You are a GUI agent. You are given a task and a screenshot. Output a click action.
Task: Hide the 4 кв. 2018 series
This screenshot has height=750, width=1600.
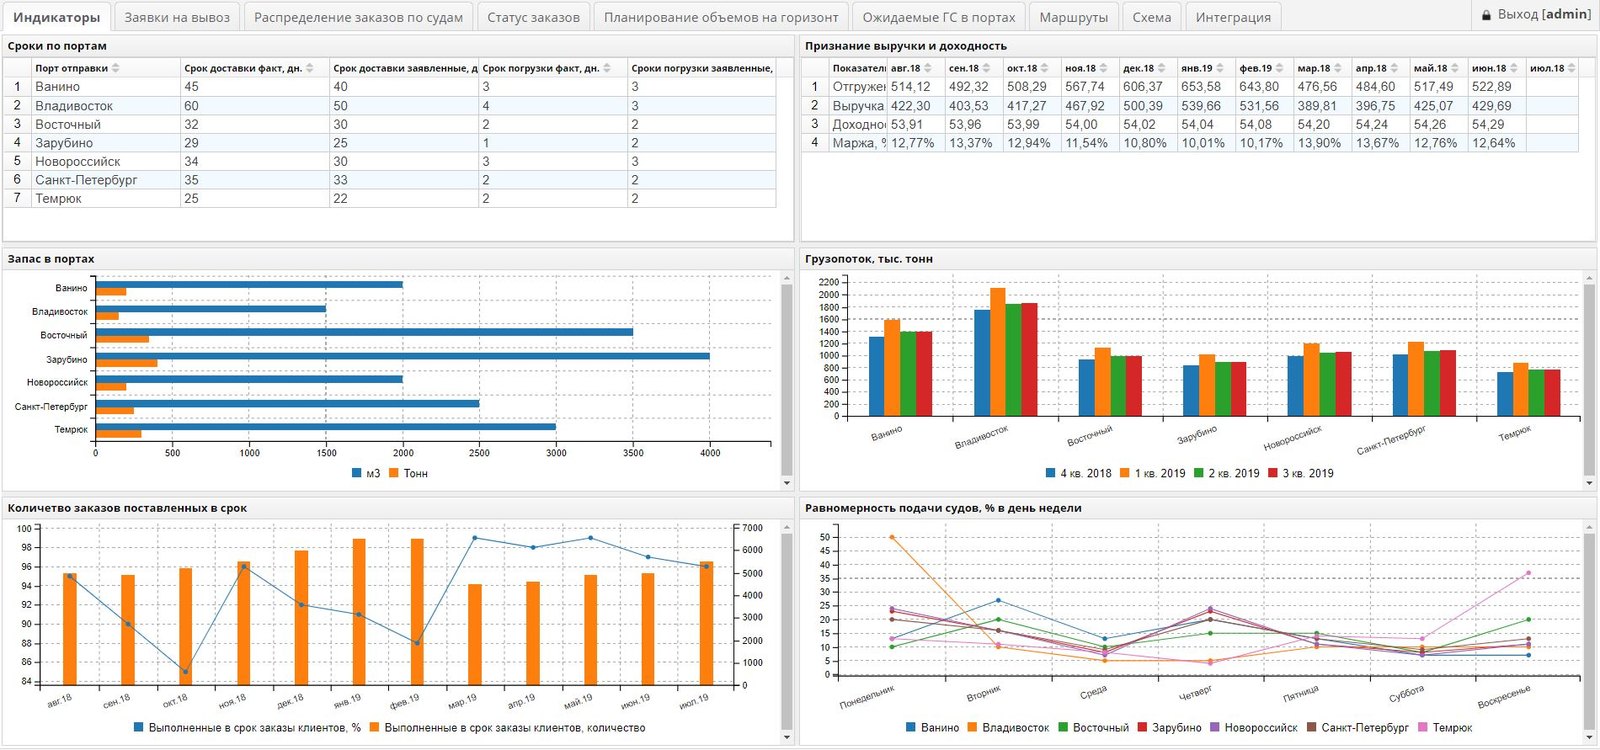coord(1079,473)
